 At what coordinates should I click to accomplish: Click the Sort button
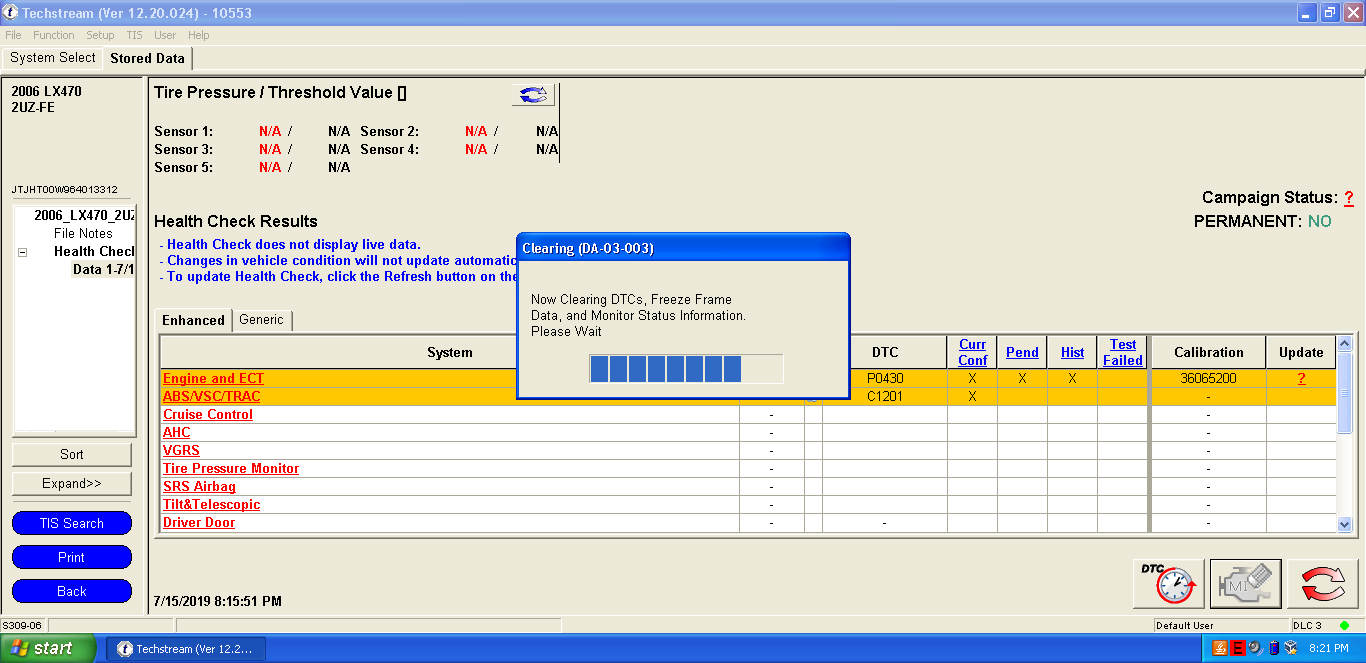72,454
